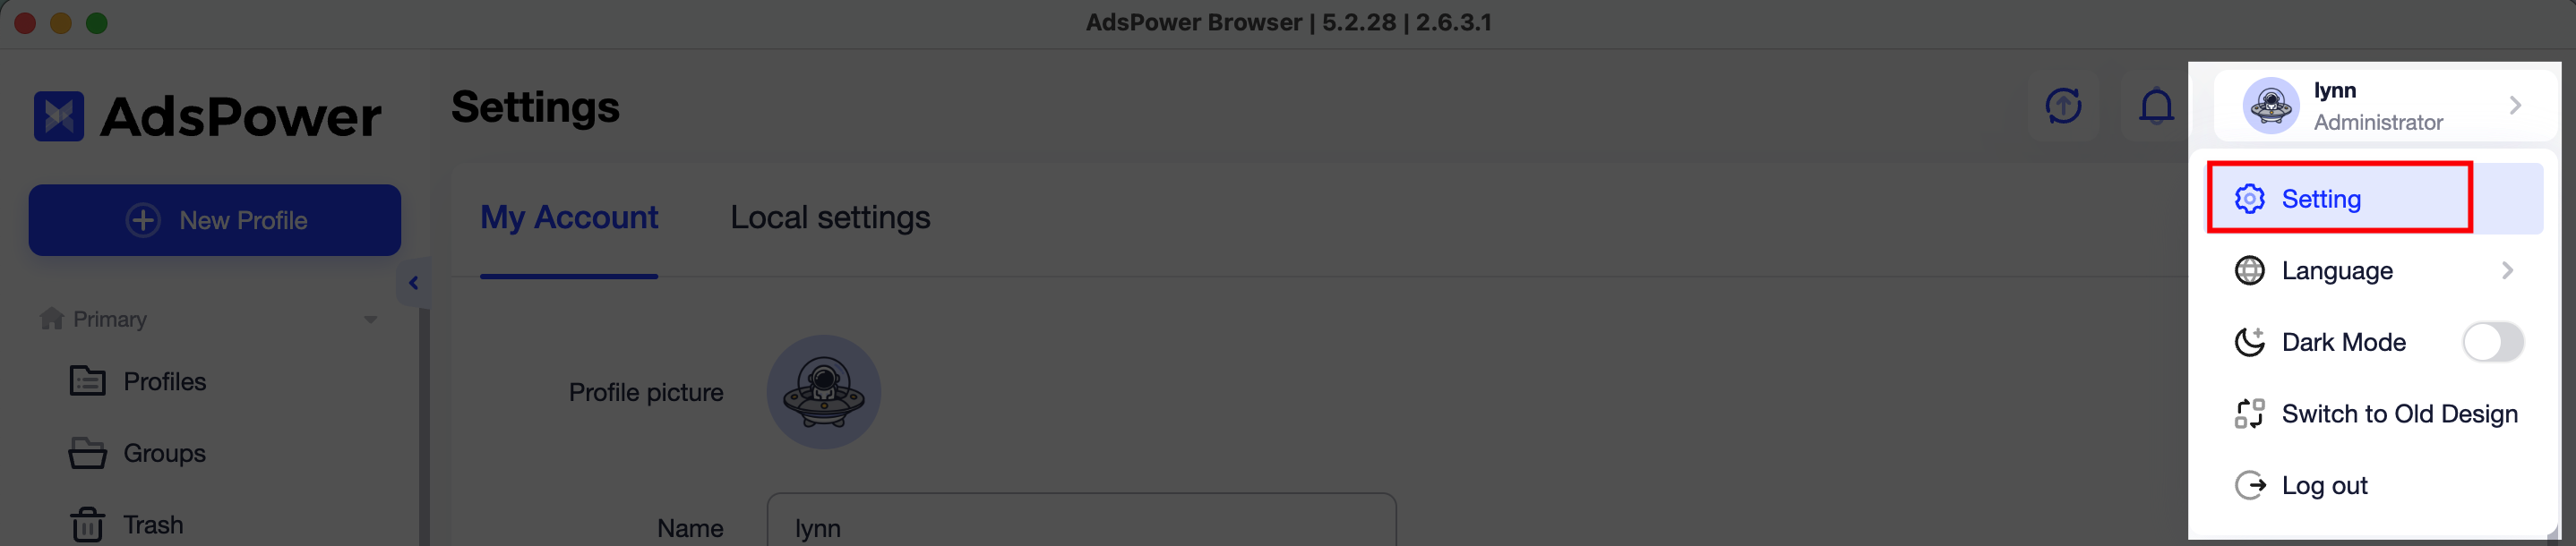
Task: Open lynn Administrator account chevron
Action: [x=2515, y=106]
